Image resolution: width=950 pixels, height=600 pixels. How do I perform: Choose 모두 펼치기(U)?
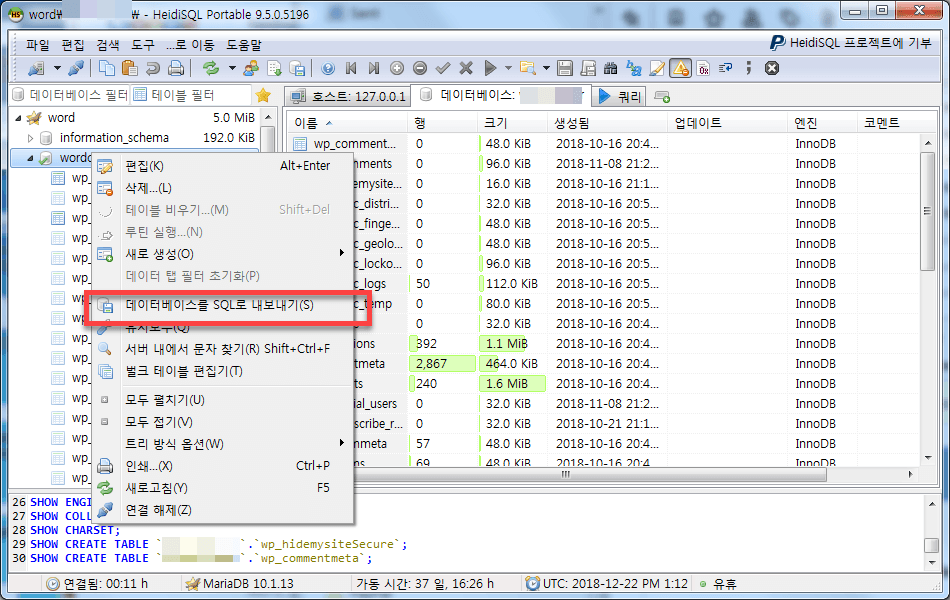pyautogui.click(x=222, y=400)
